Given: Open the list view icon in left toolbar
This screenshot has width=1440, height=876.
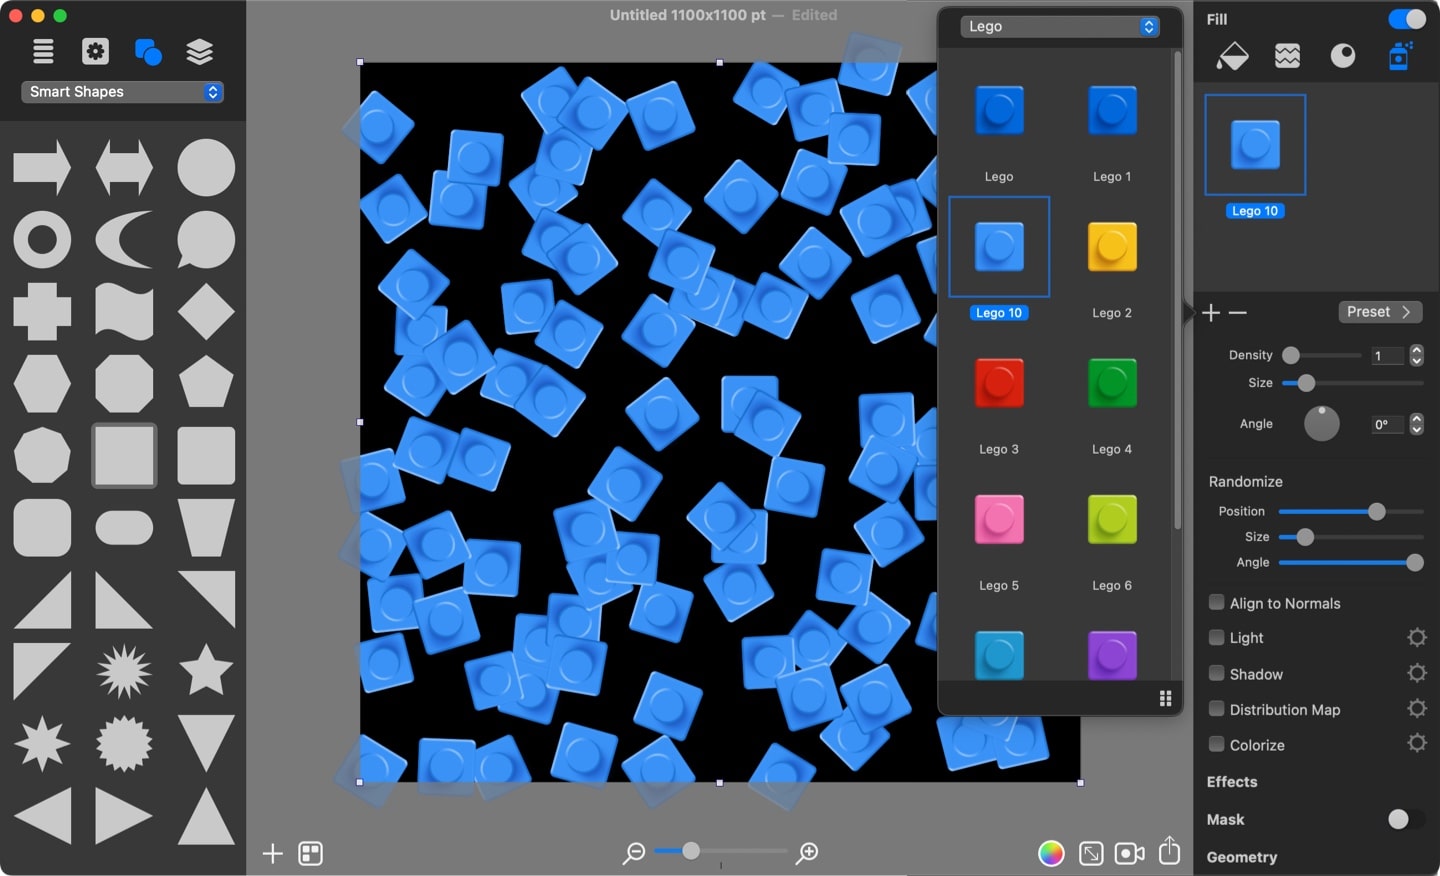Looking at the screenshot, I should pyautogui.click(x=43, y=51).
